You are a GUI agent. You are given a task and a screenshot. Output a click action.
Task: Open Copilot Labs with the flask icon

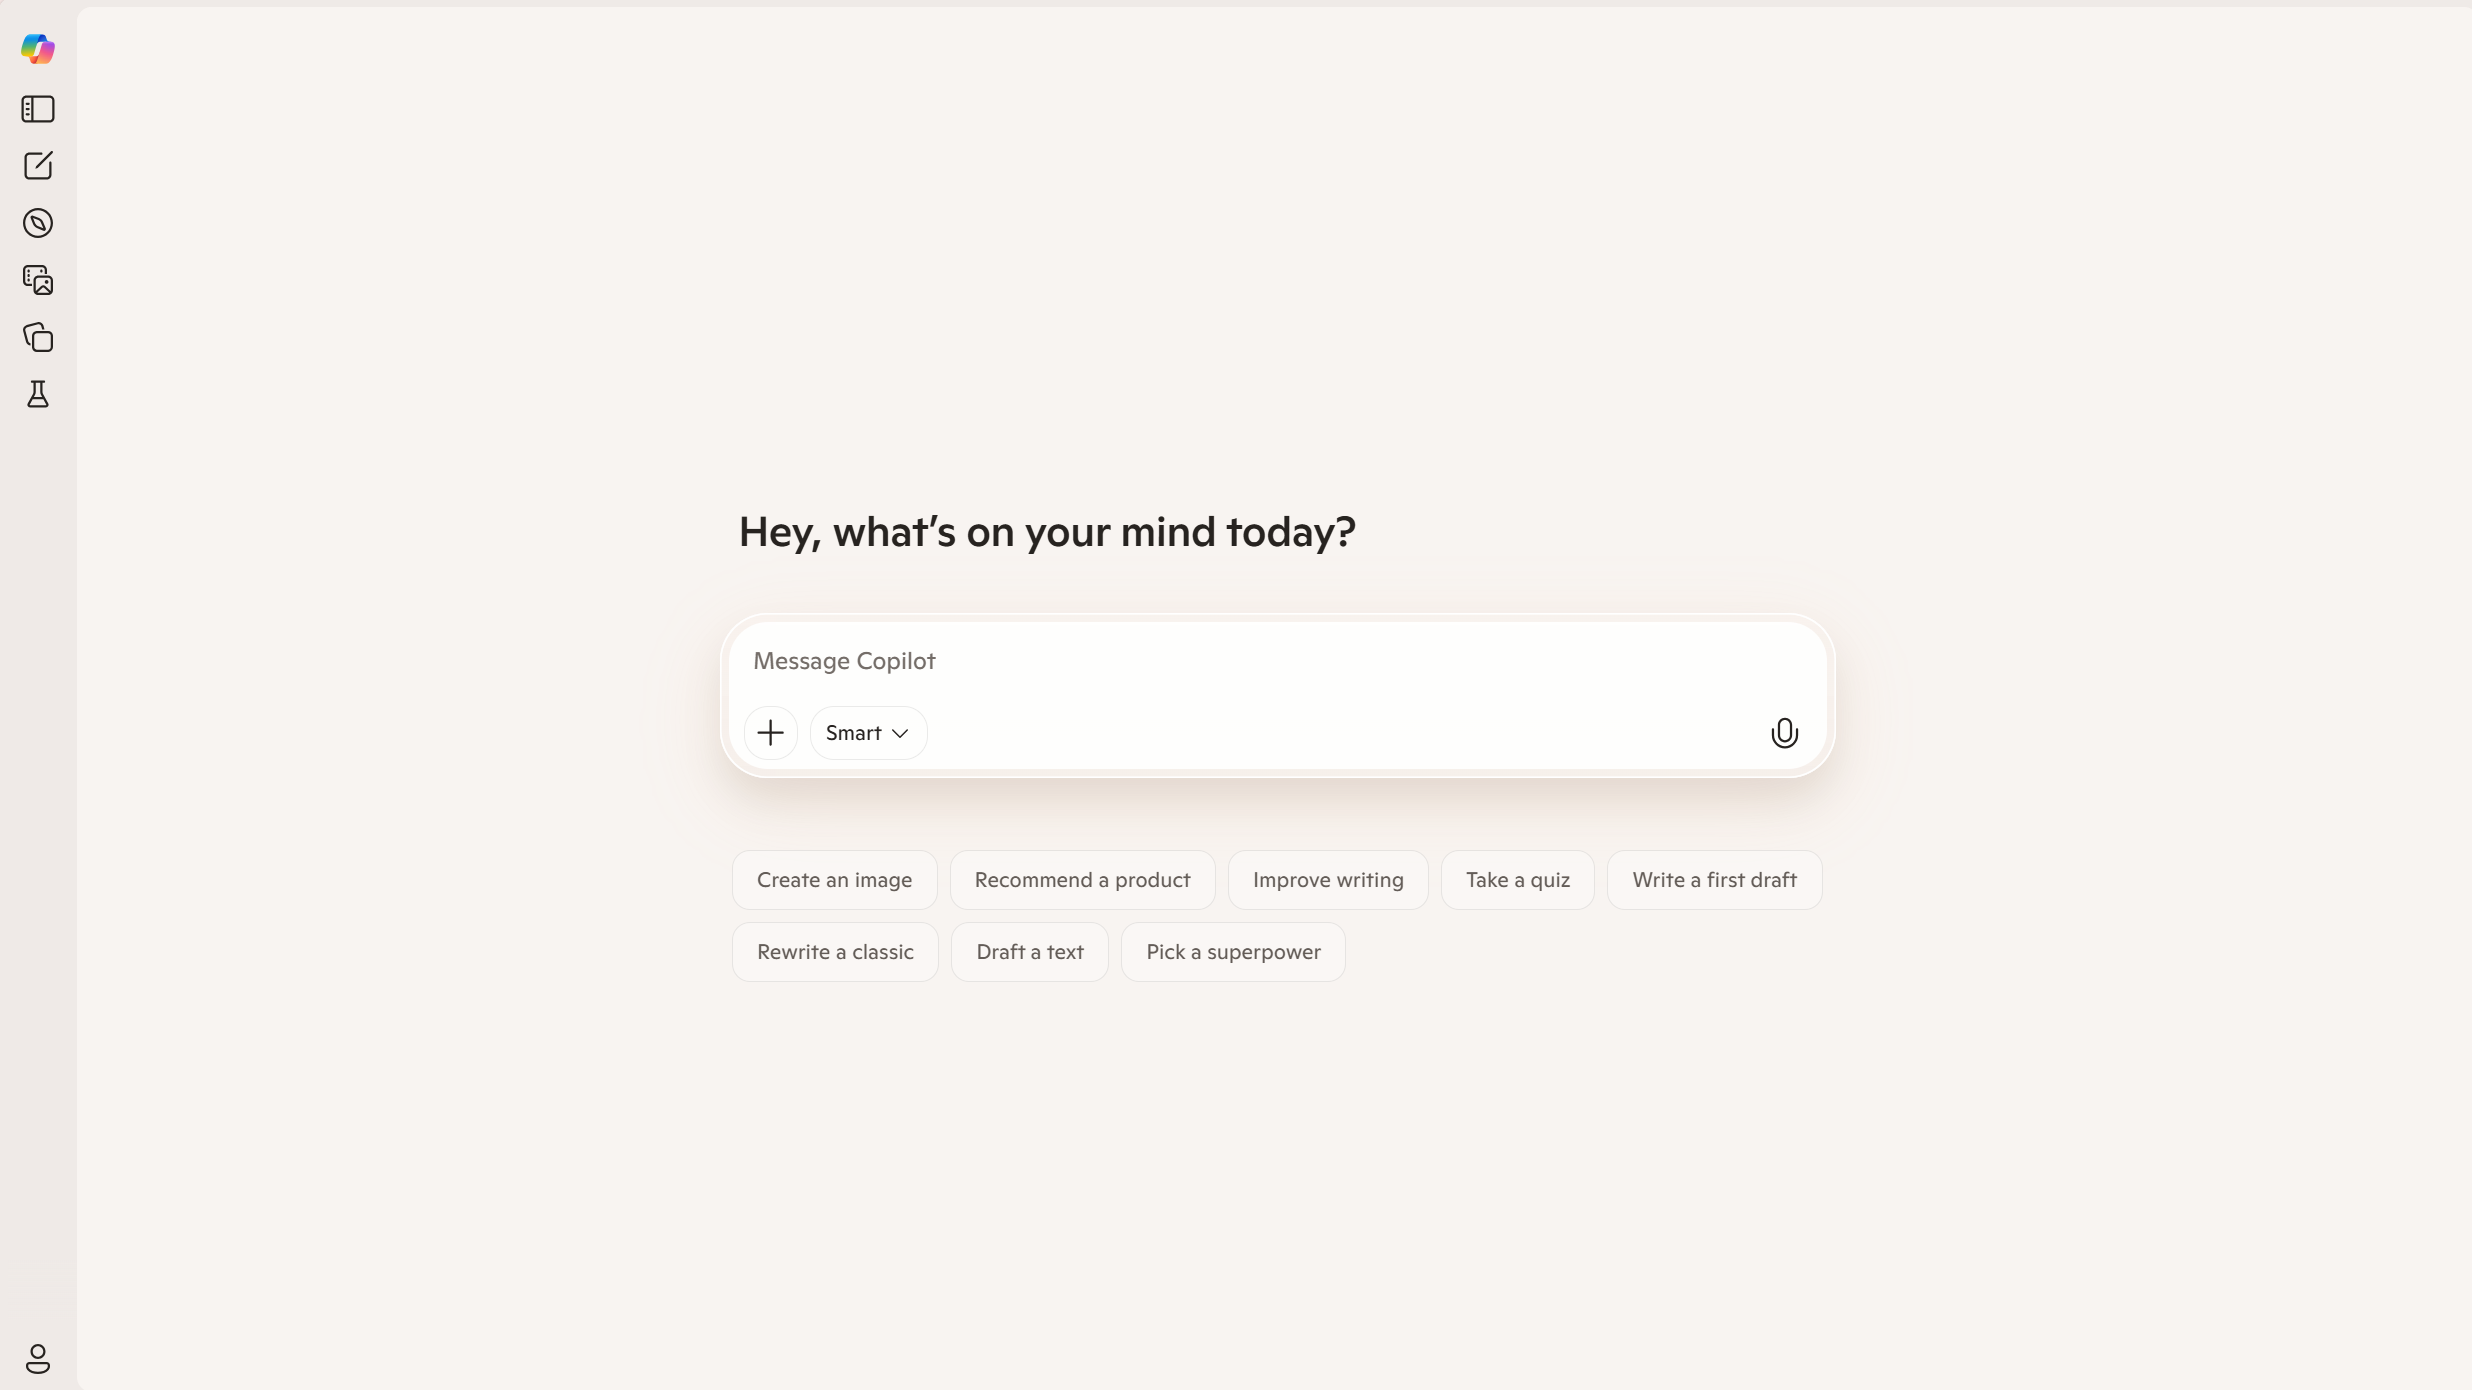[37, 394]
